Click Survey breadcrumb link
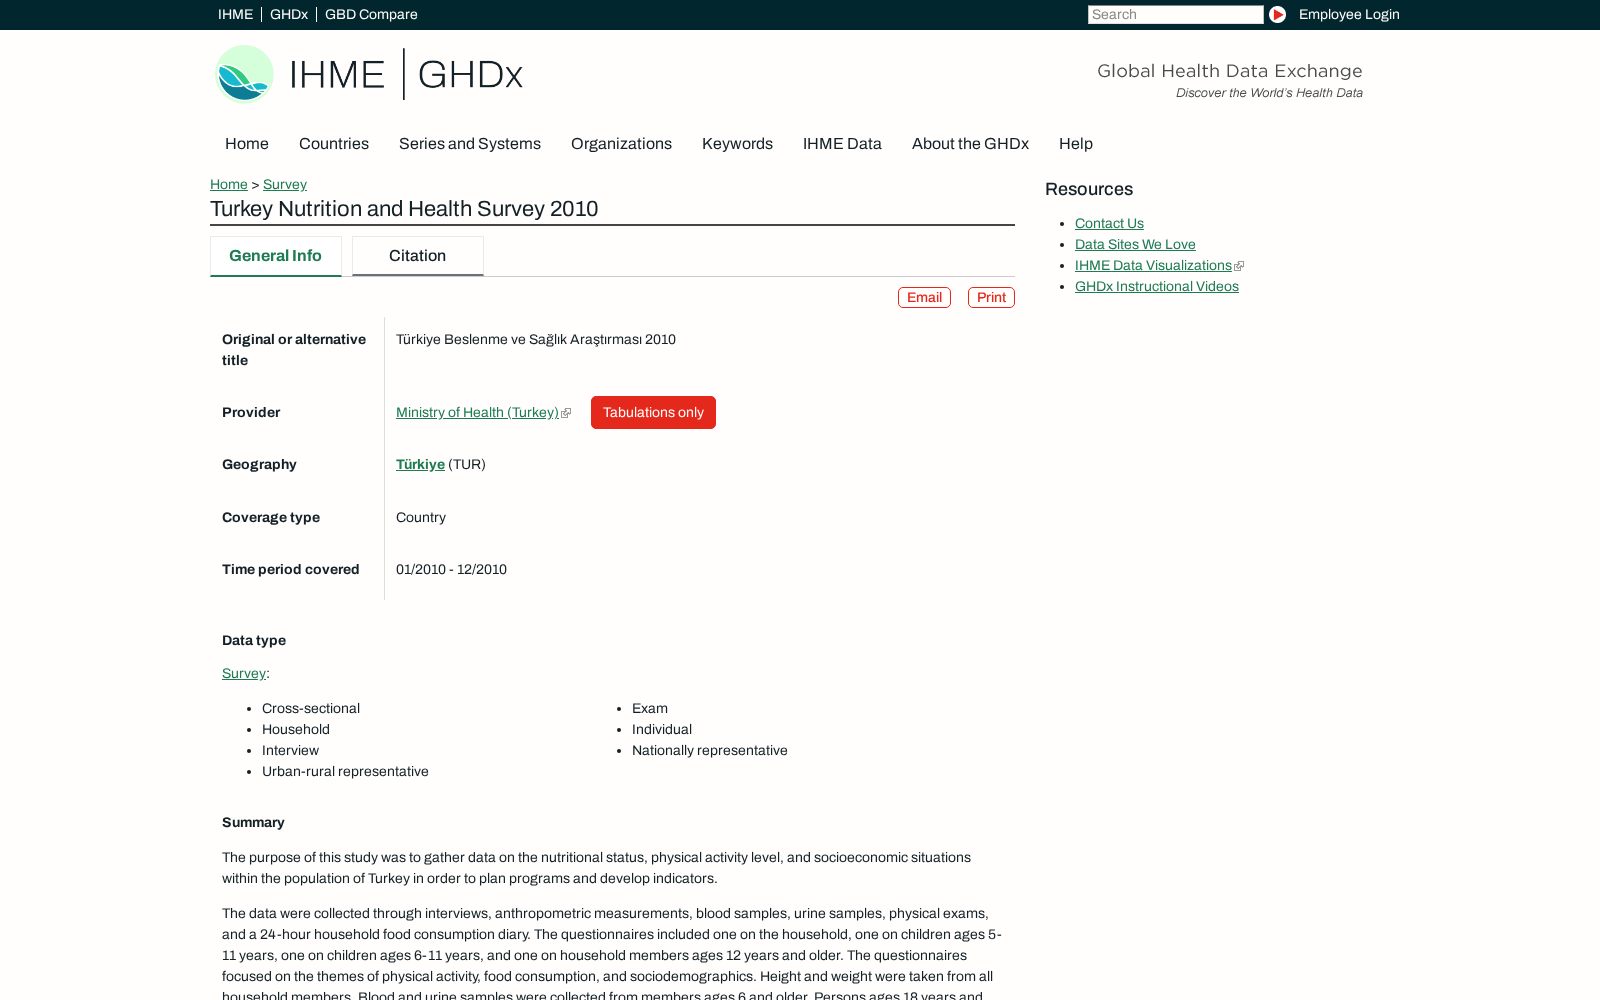1600x1000 pixels. [285, 184]
